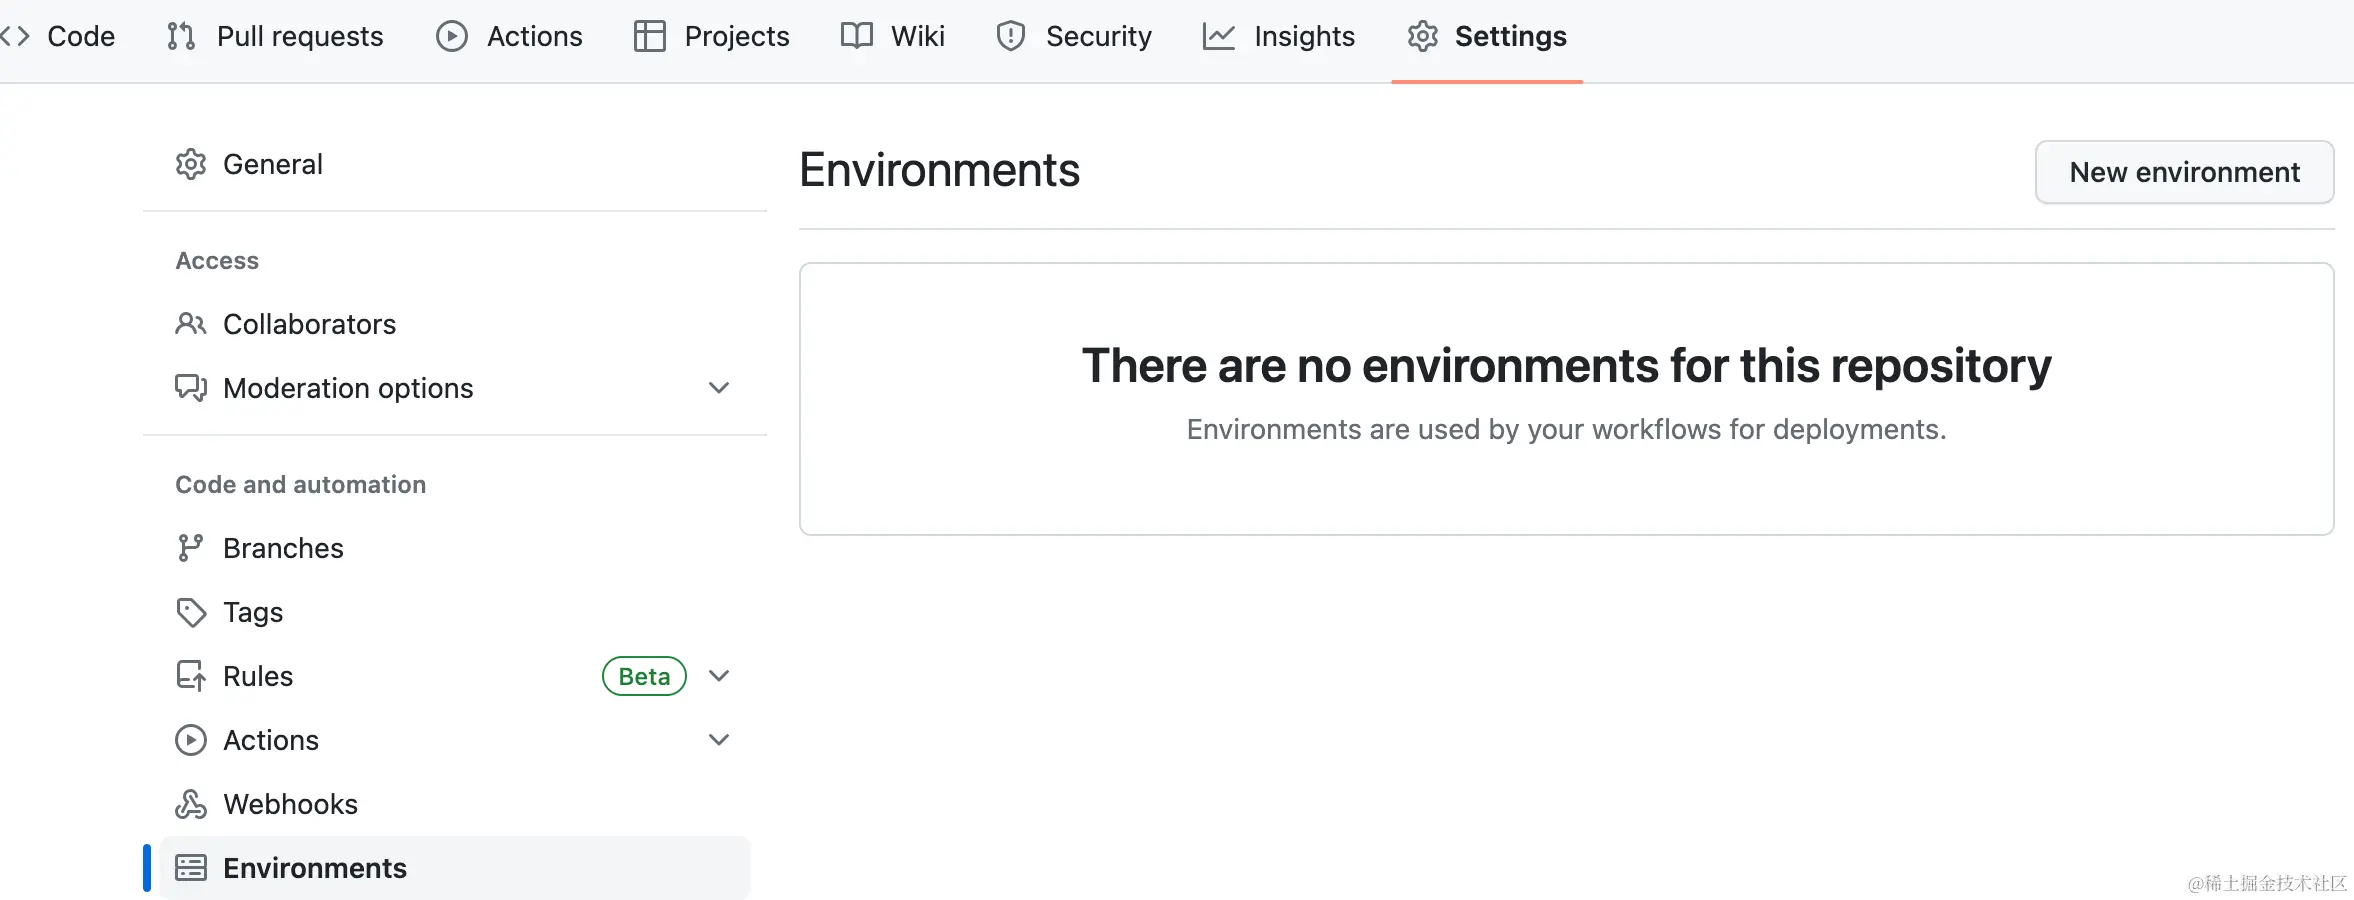Click the Environments server icon
This screenshot has width=2354, height=900.
[x=191, y=868]
